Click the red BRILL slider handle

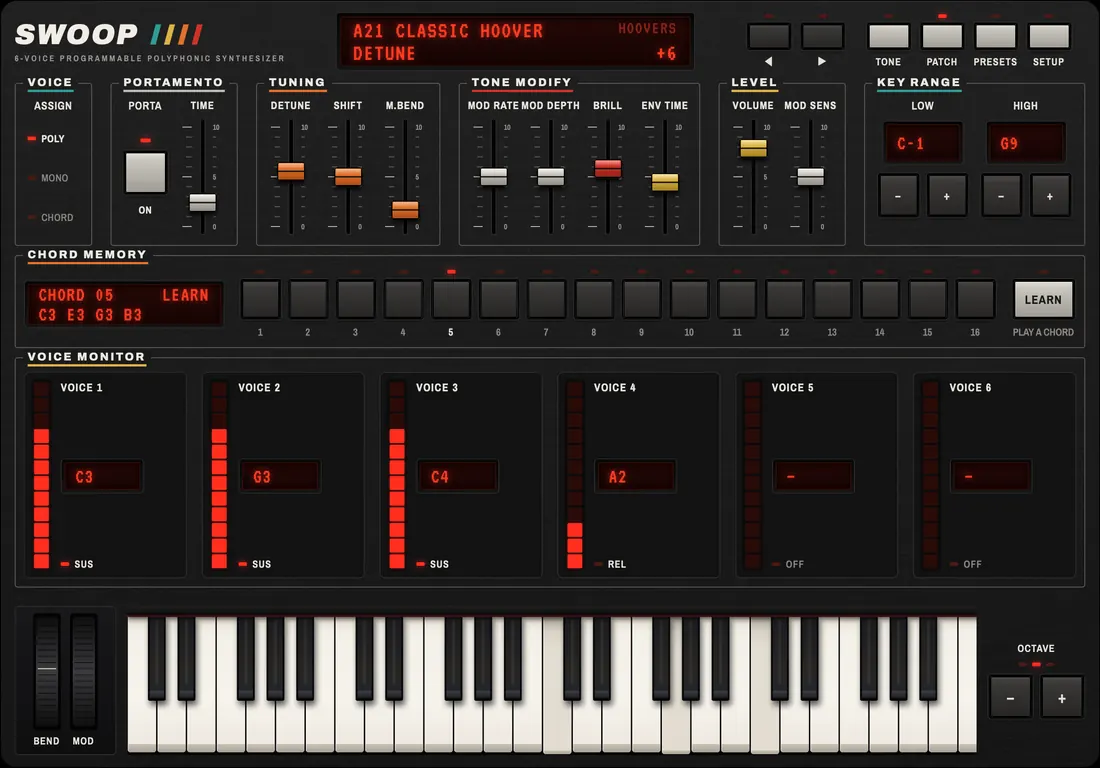(608, 168)
